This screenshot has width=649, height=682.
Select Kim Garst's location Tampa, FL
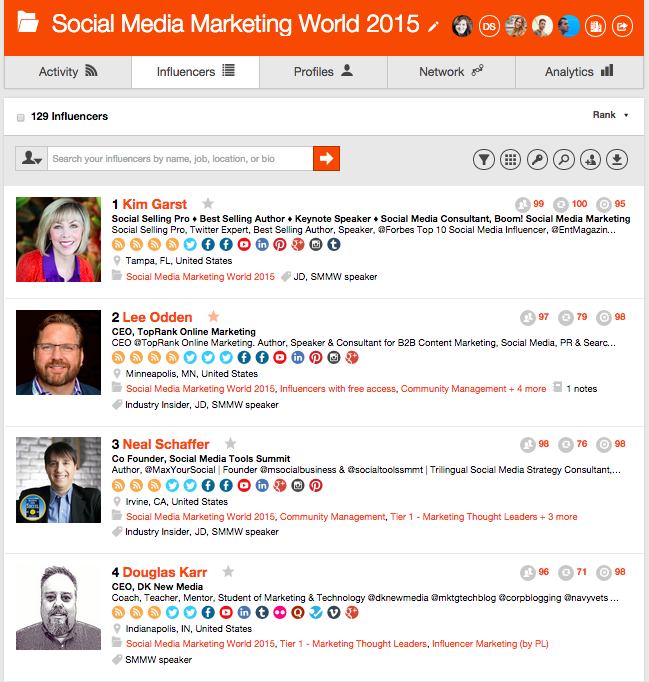pos(179,261)
